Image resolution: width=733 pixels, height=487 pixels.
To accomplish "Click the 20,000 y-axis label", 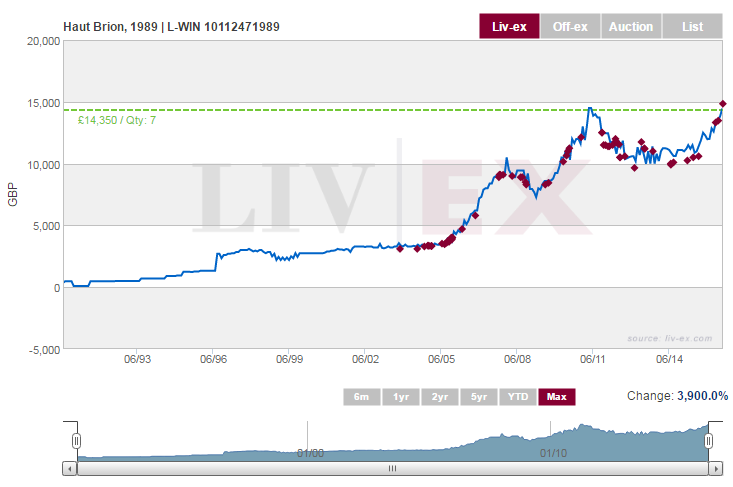I will tap(43, 41).
